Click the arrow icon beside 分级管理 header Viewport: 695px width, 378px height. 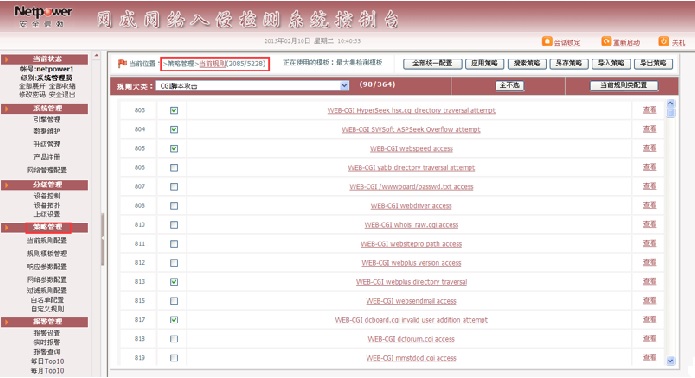tap(6, 185)
